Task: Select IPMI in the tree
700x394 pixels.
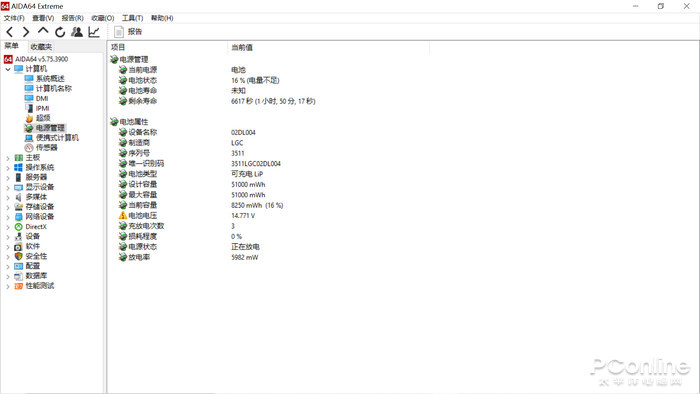Action: click(x=42, y=108)
